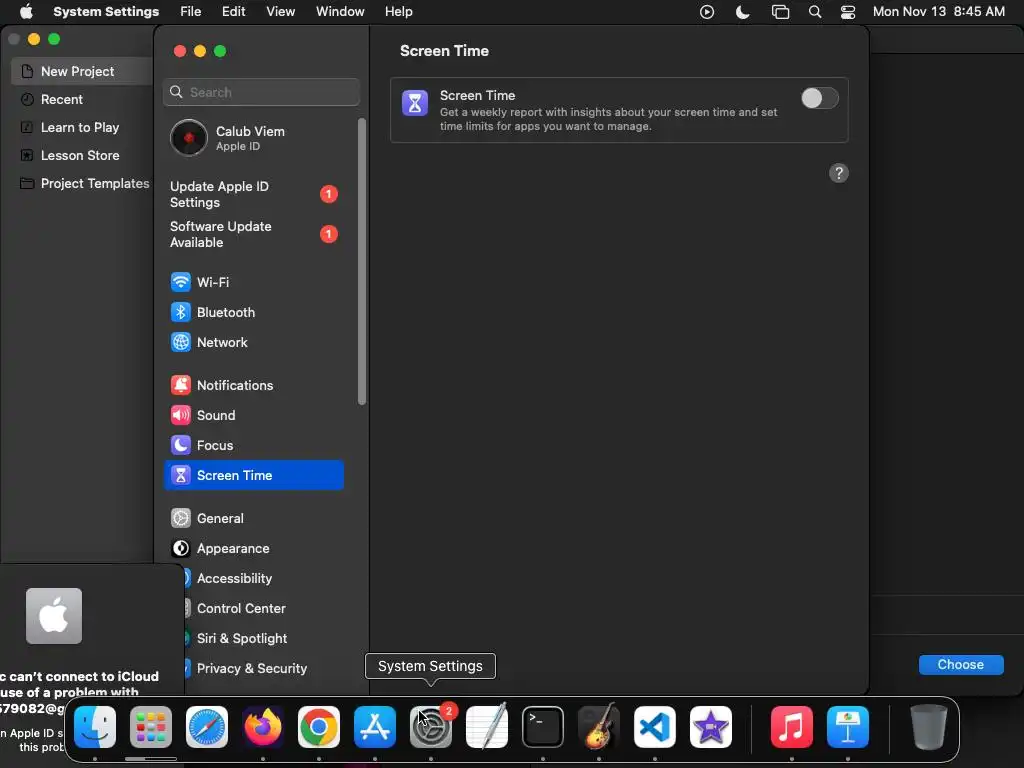Open Spotlight search in the menu bar
Image resolution: width=1024 pixels, height=768 pixels.
tap(814, 12)
